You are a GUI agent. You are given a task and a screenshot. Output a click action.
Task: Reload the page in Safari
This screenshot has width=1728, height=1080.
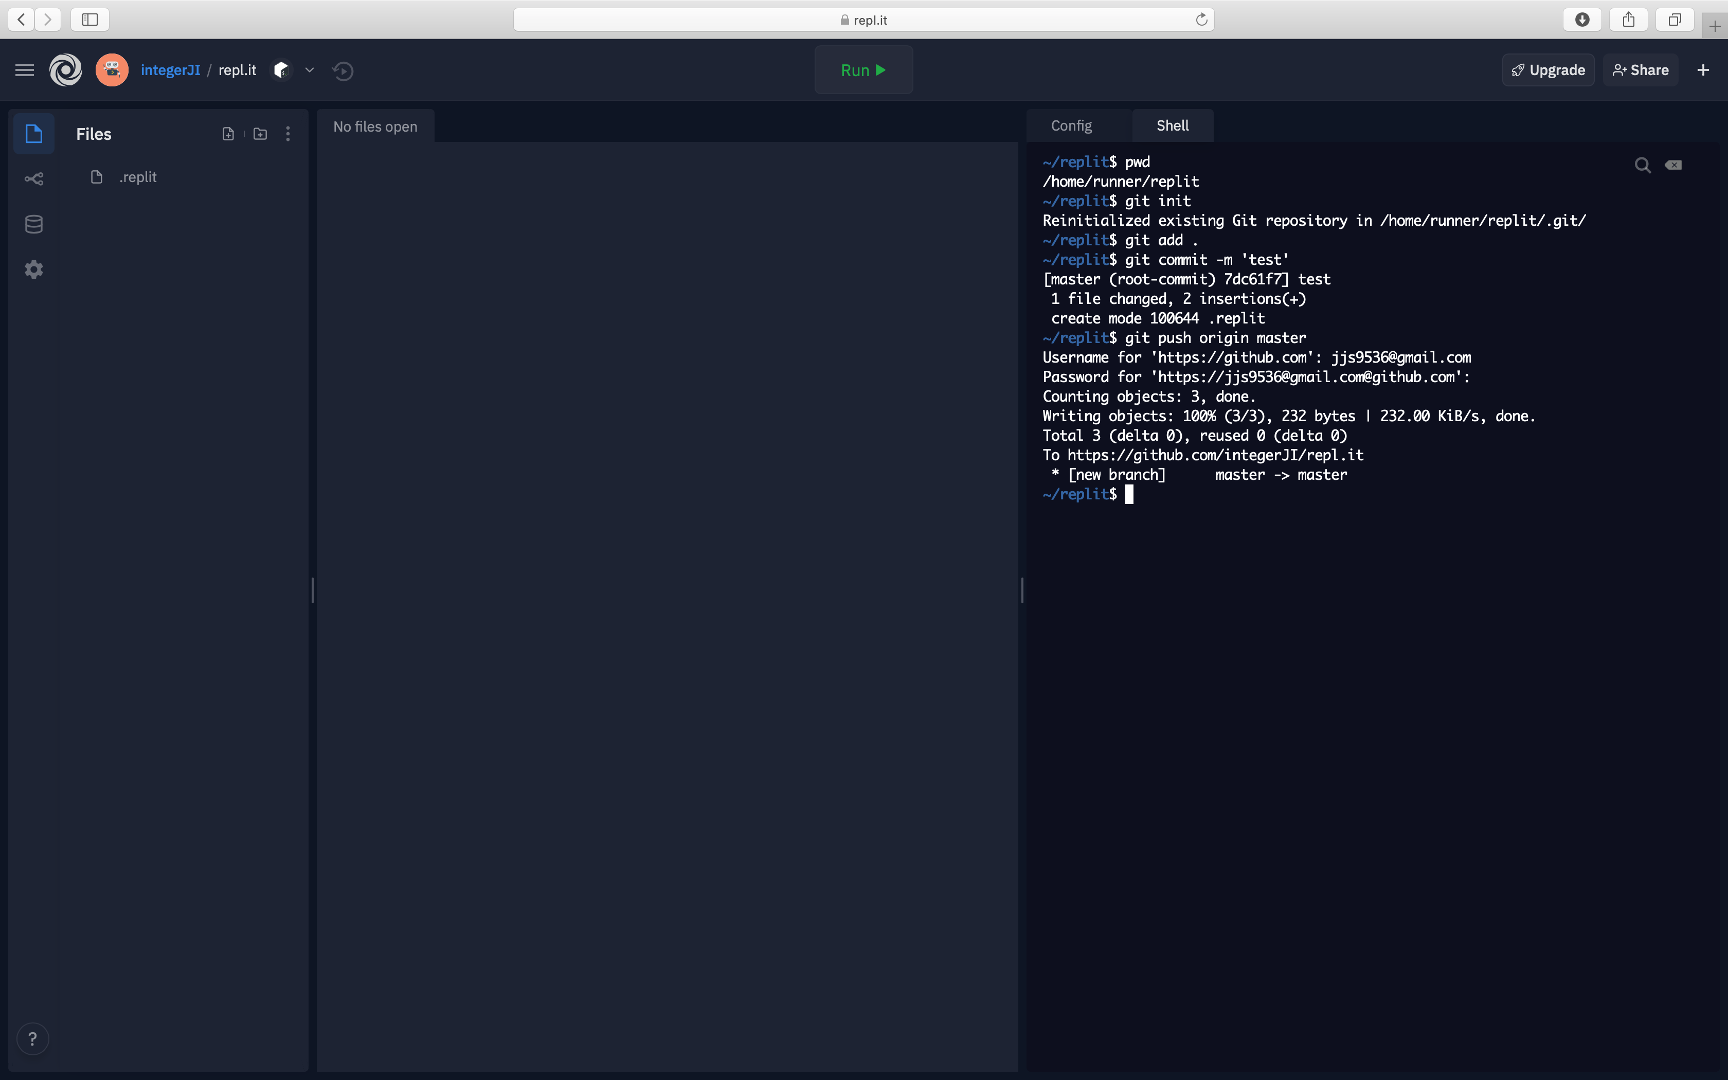pyautogui.click(x=1201, y=20)
